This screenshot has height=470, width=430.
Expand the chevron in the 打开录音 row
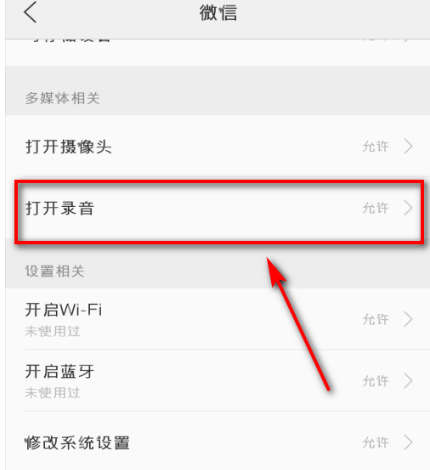408,208
